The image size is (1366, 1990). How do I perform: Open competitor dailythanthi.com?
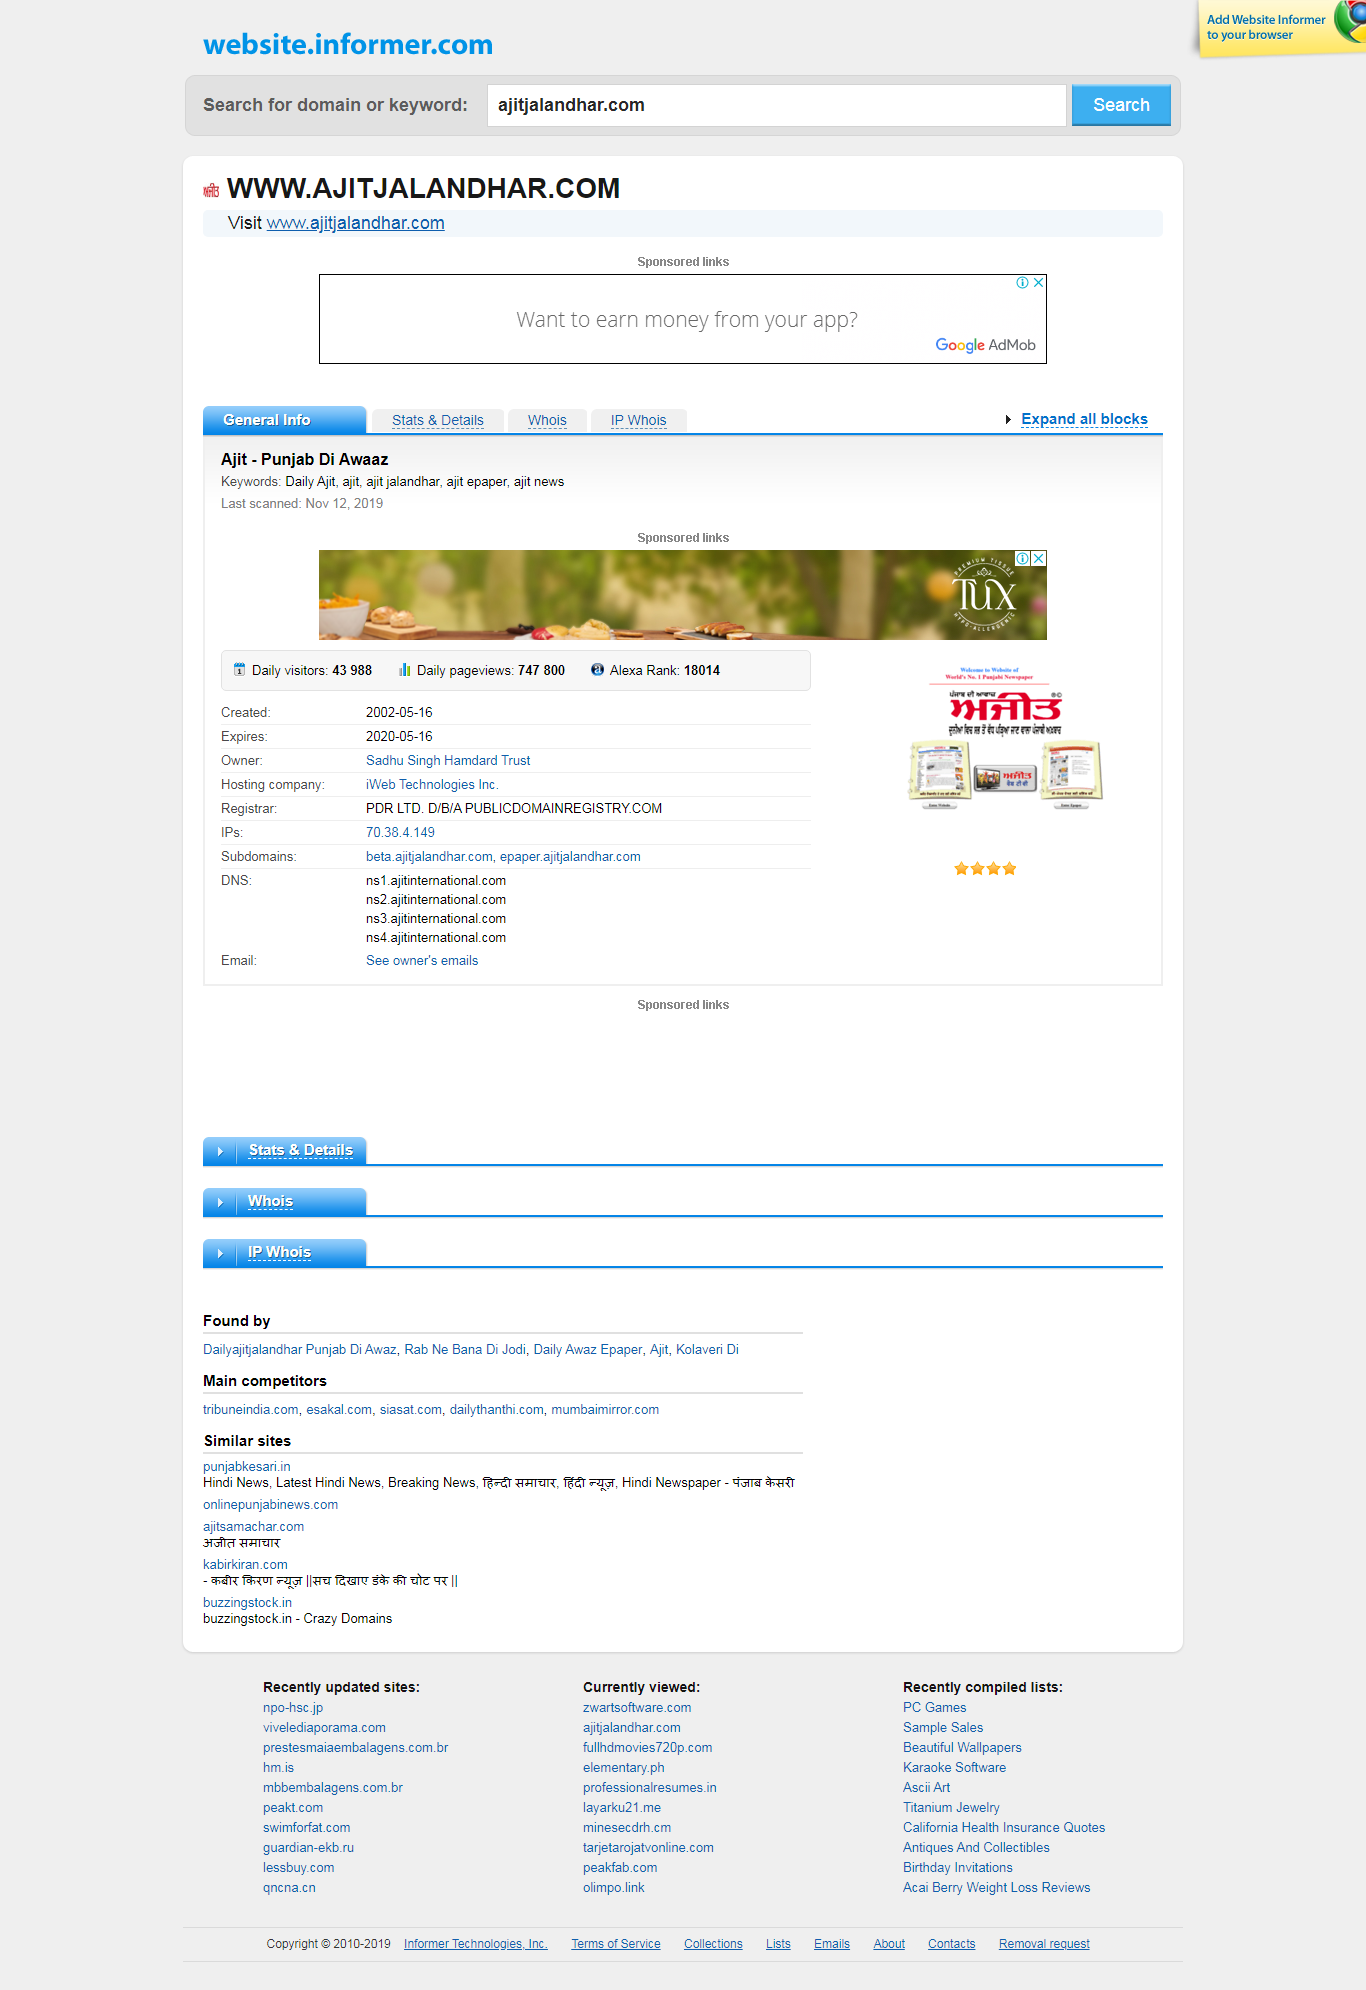point(497,1410)
